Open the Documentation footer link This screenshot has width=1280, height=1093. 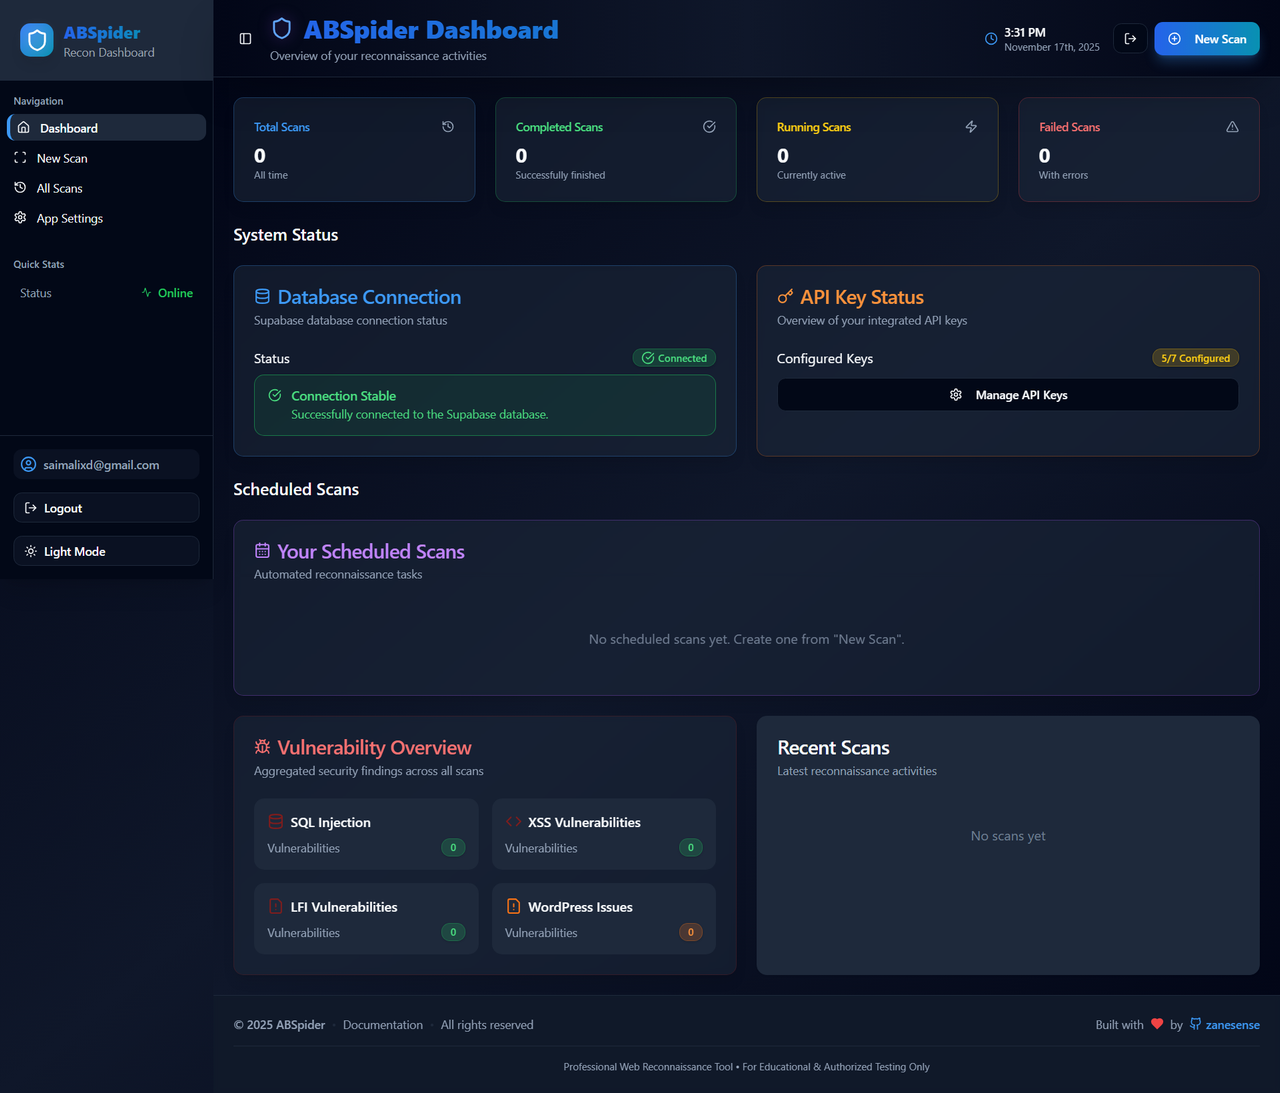pyautogui.click(x=383, y=1025)
